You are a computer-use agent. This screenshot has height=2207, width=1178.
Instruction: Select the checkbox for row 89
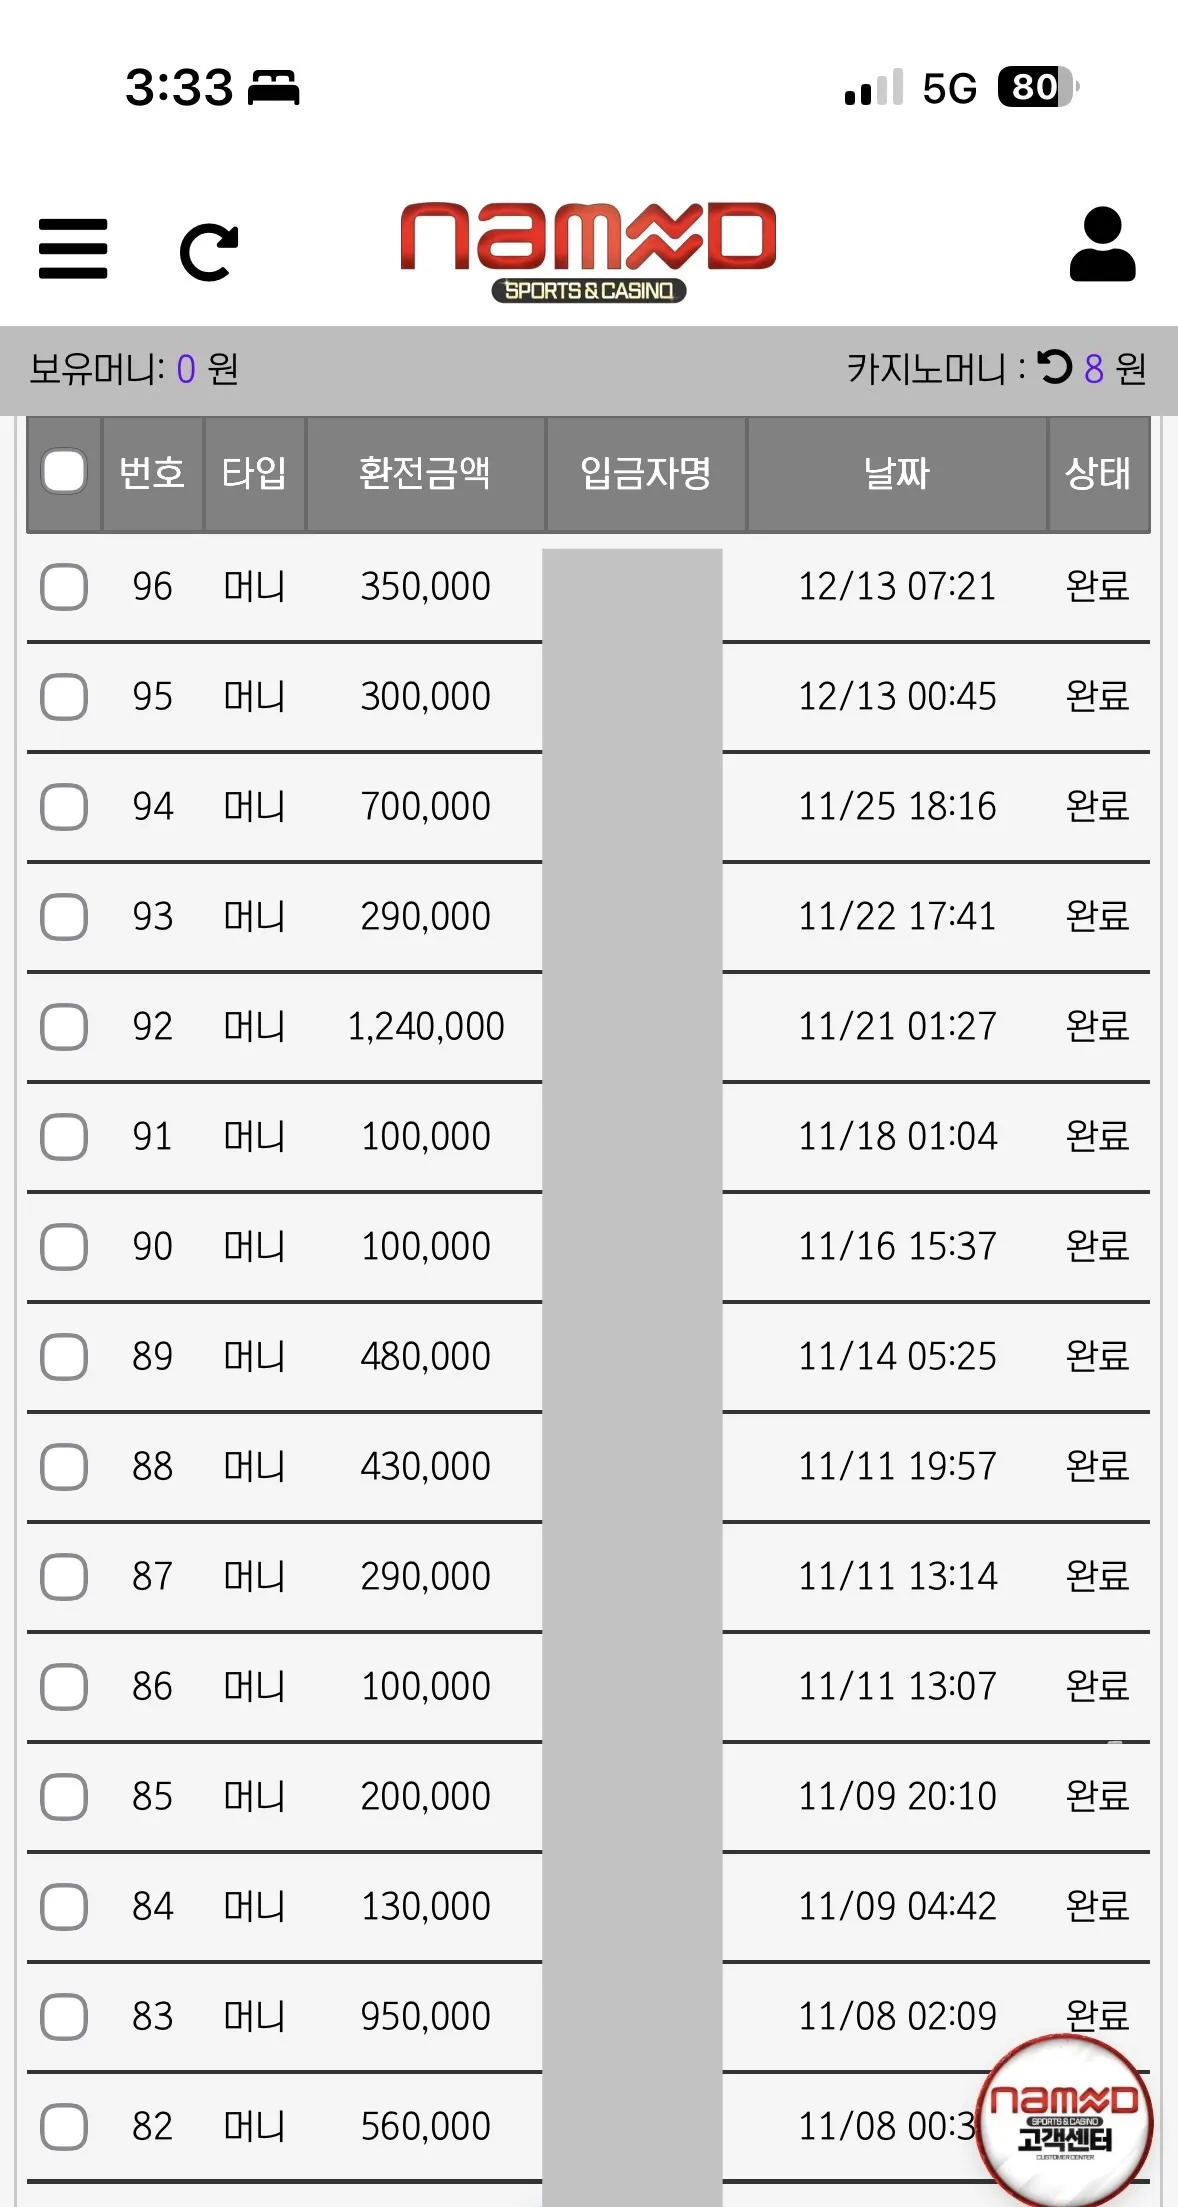(64, 1356)
